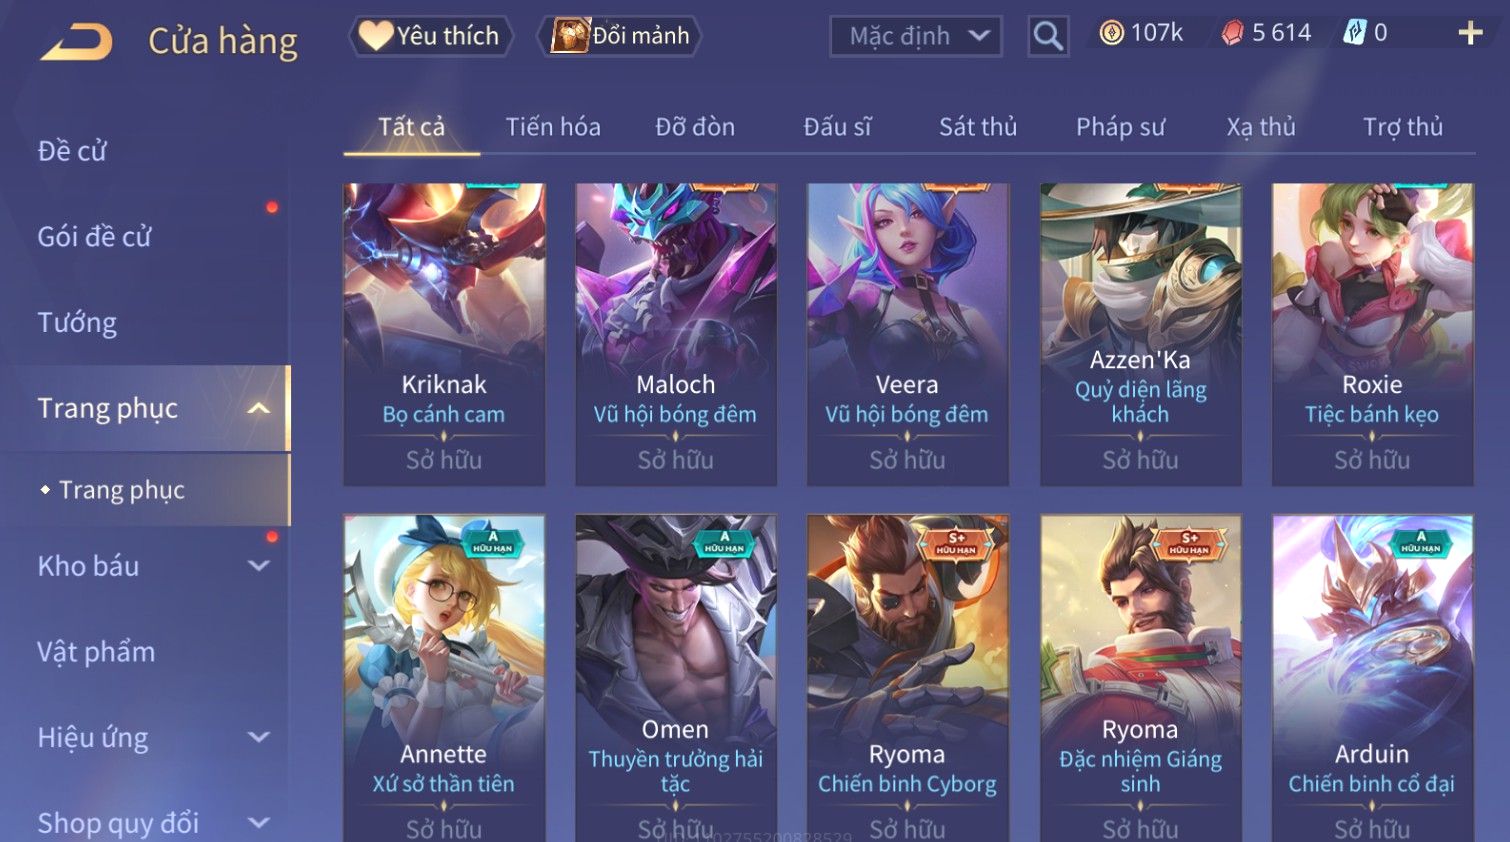1510x842 pixels.
Task: Select the Tiến hóa tab
Action: point(553,127)
